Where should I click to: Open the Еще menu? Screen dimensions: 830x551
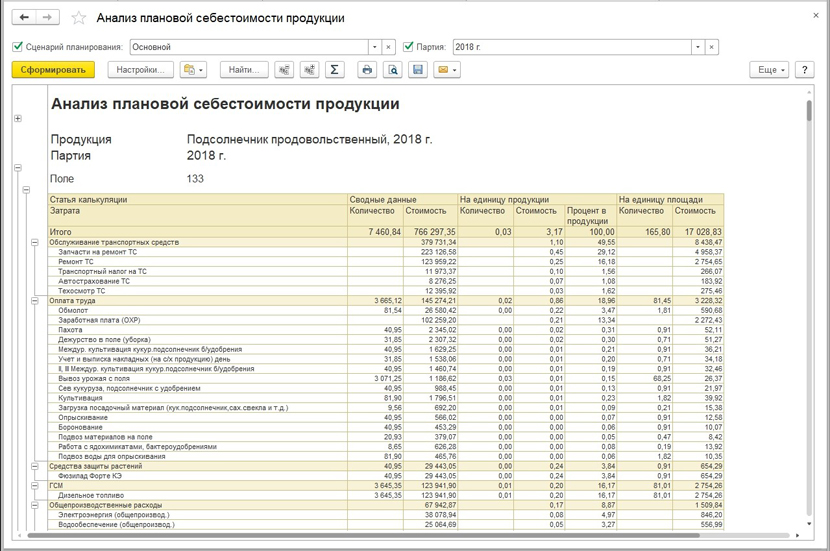pos(769,70)
